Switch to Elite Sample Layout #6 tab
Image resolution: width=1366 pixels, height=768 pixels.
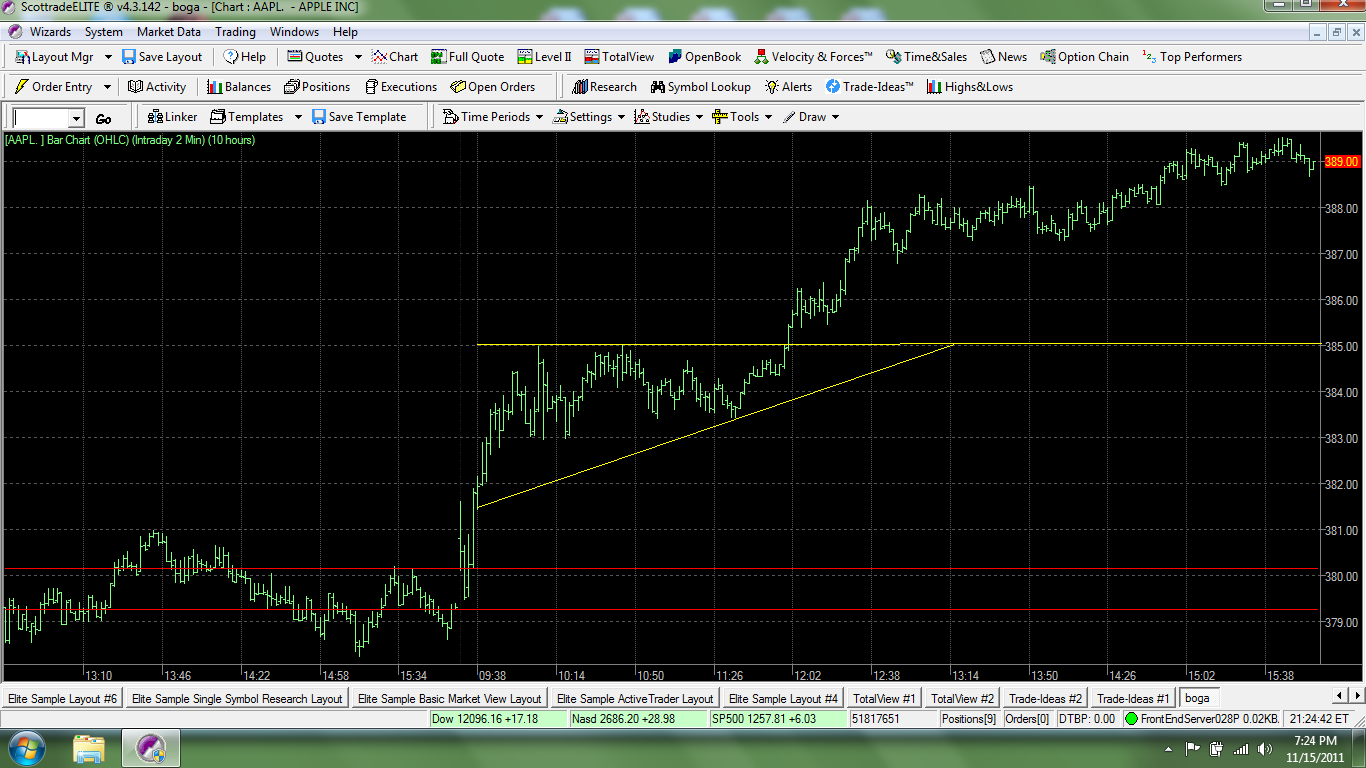tap(62, 698)
